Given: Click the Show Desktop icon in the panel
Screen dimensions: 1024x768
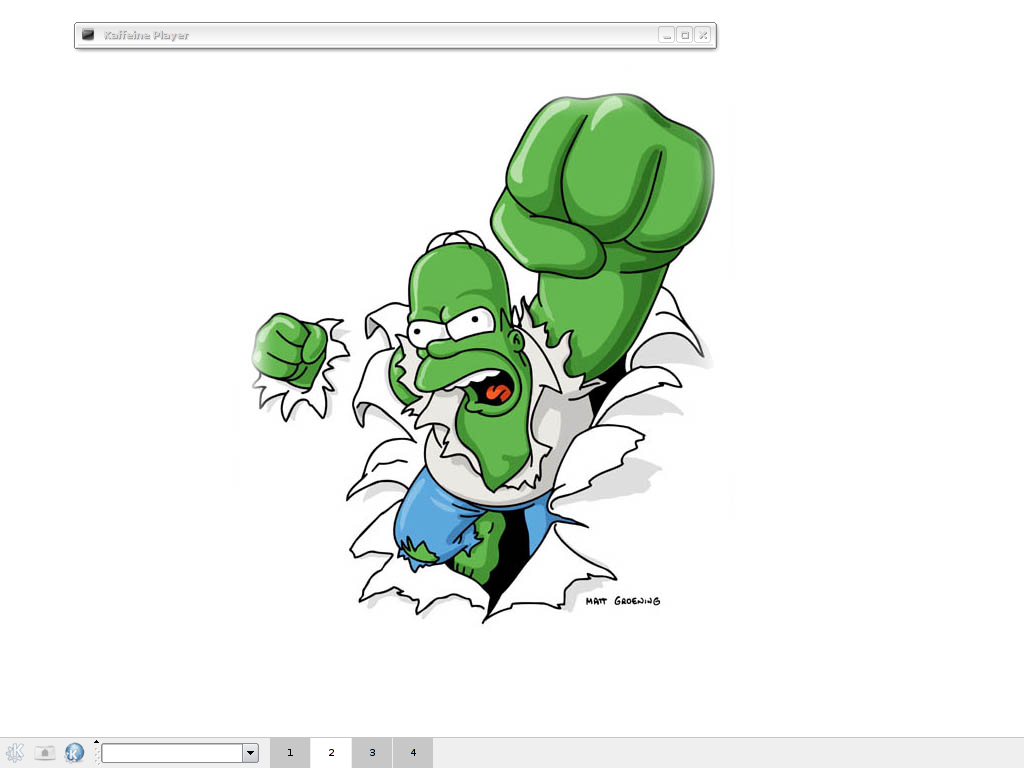Looking at the screenshot, I should click(44, 752).
